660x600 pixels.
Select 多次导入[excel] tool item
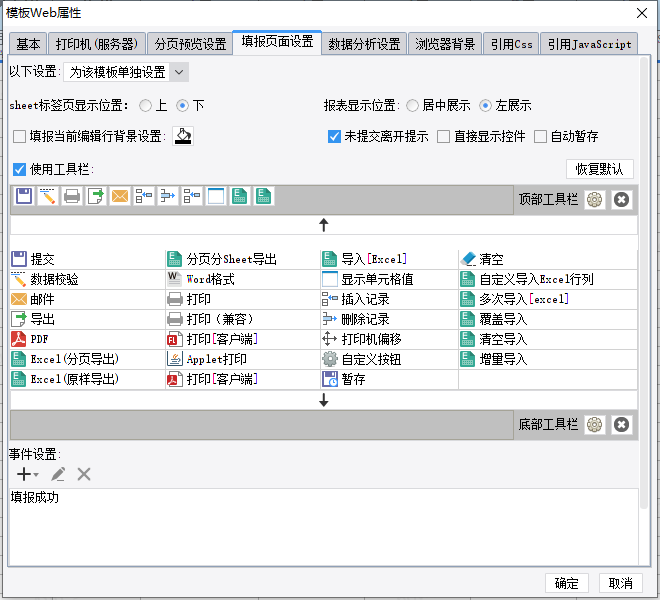click(x=548, y=299)
